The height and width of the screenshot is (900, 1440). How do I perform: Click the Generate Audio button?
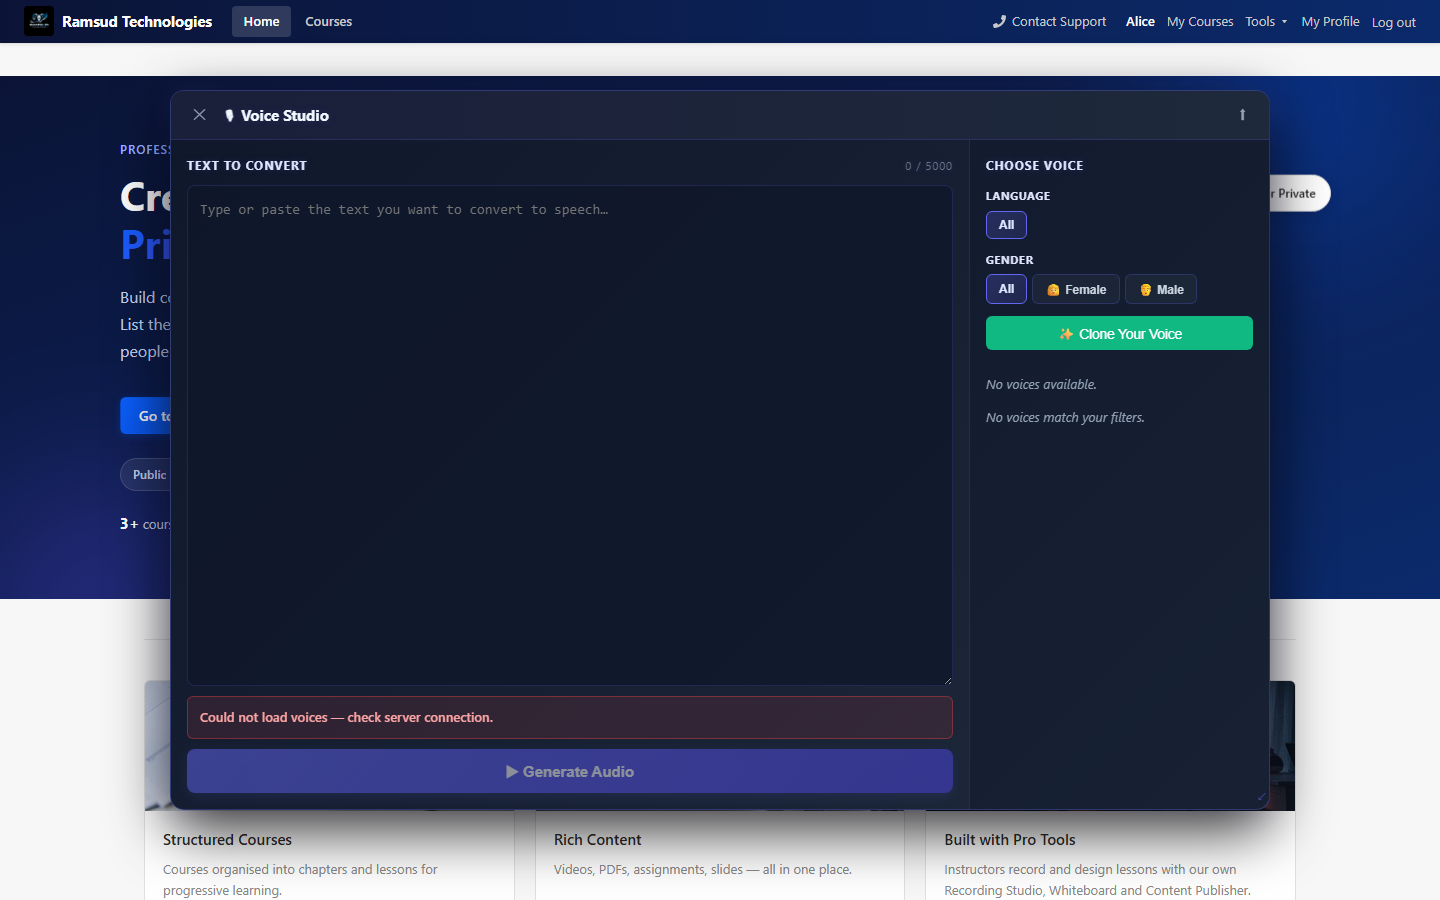570,771
